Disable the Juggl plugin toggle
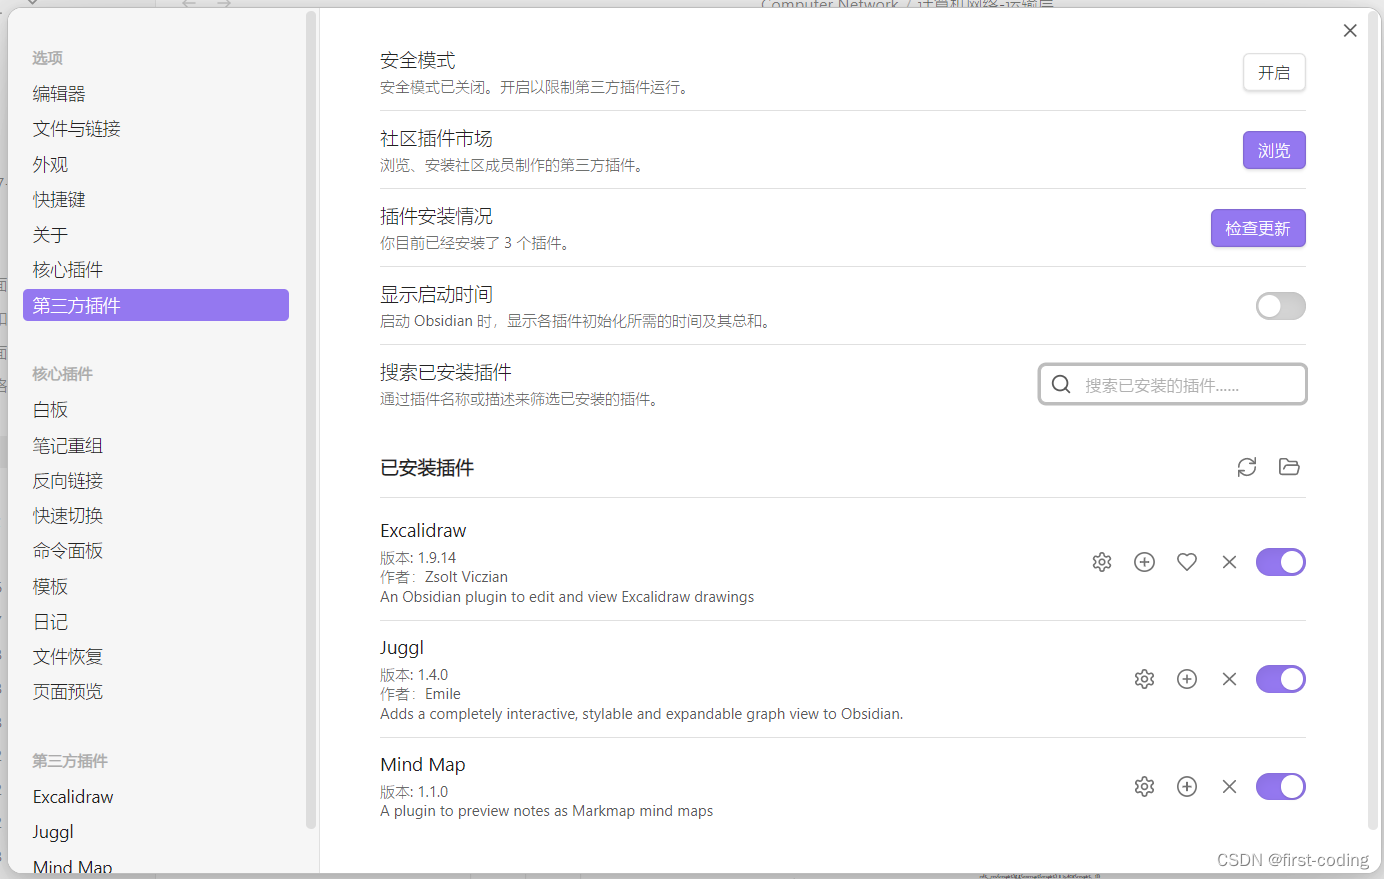 1280,679
